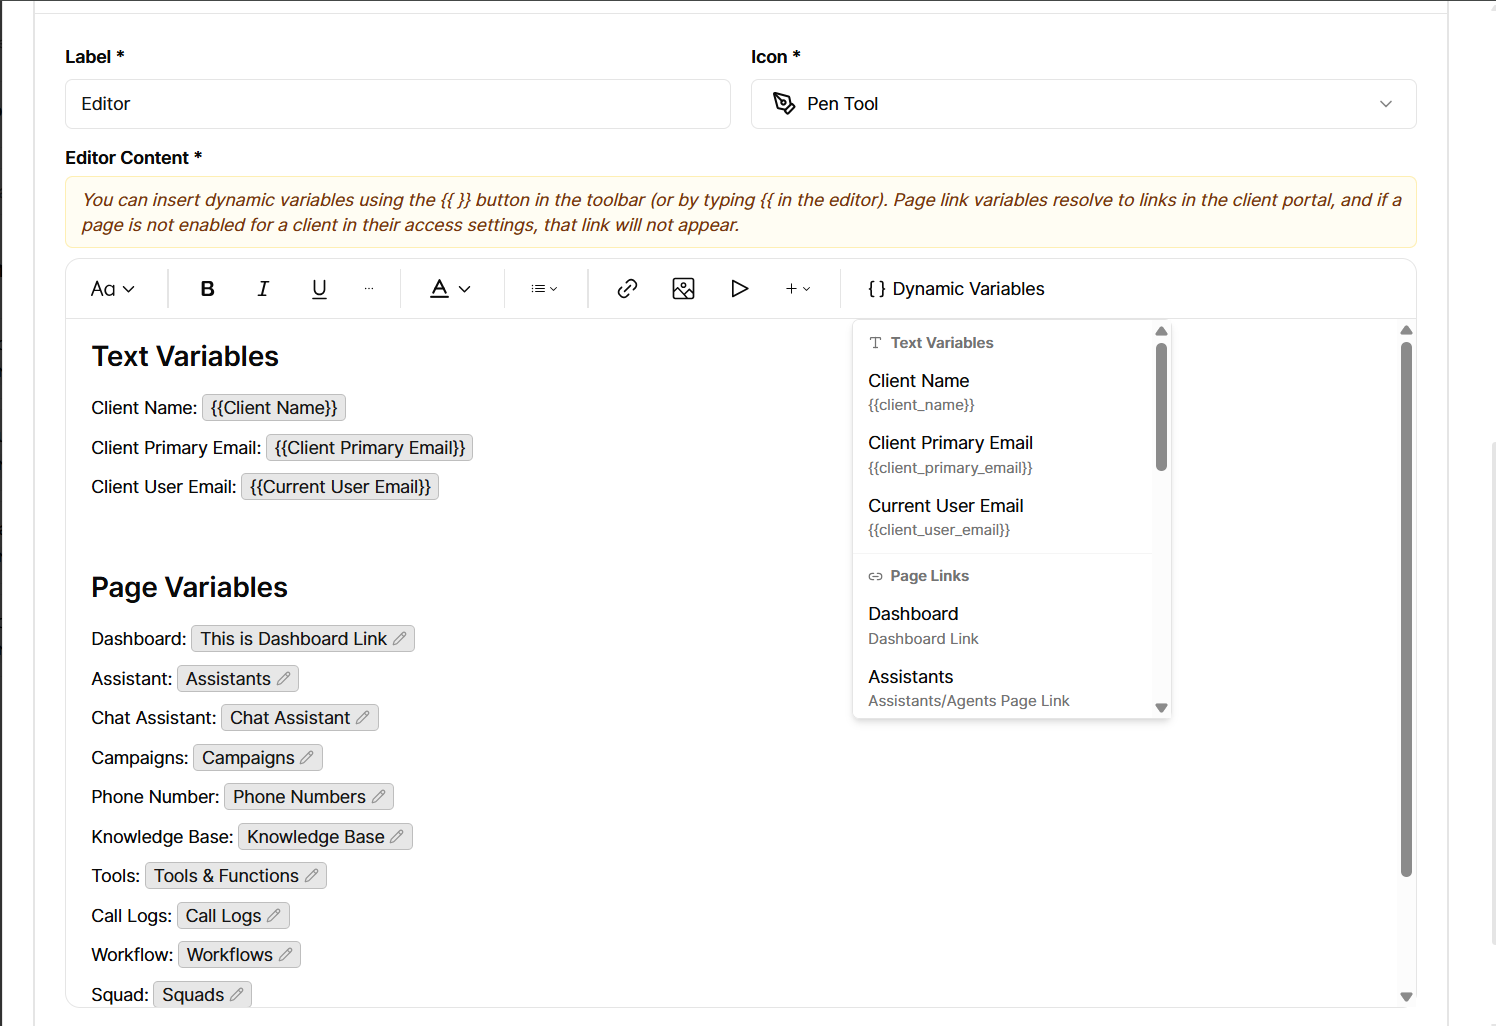Open more formatting options ellipsis
The height and width of the screenshot is (1026, 1496).
click(369, 289)
